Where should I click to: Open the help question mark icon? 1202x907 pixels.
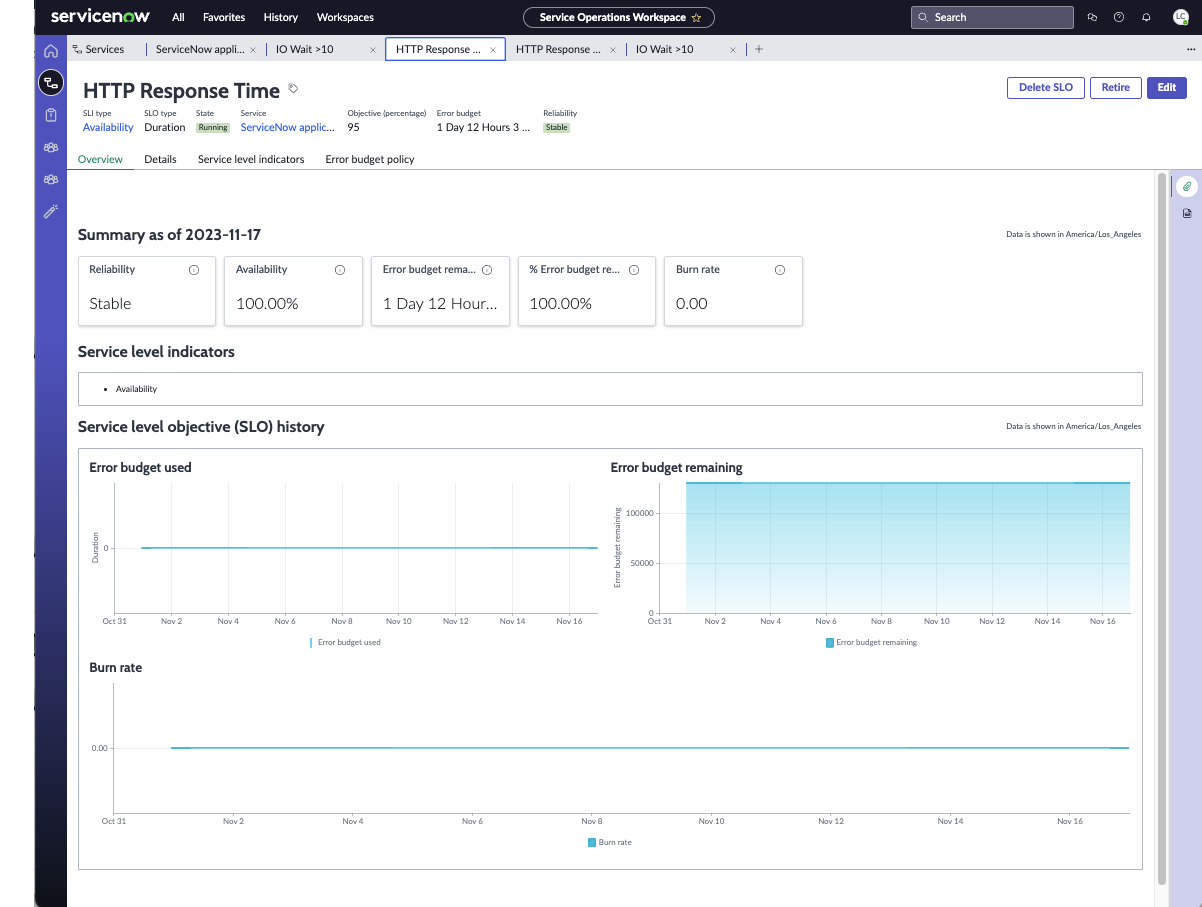coord(1119,17)
